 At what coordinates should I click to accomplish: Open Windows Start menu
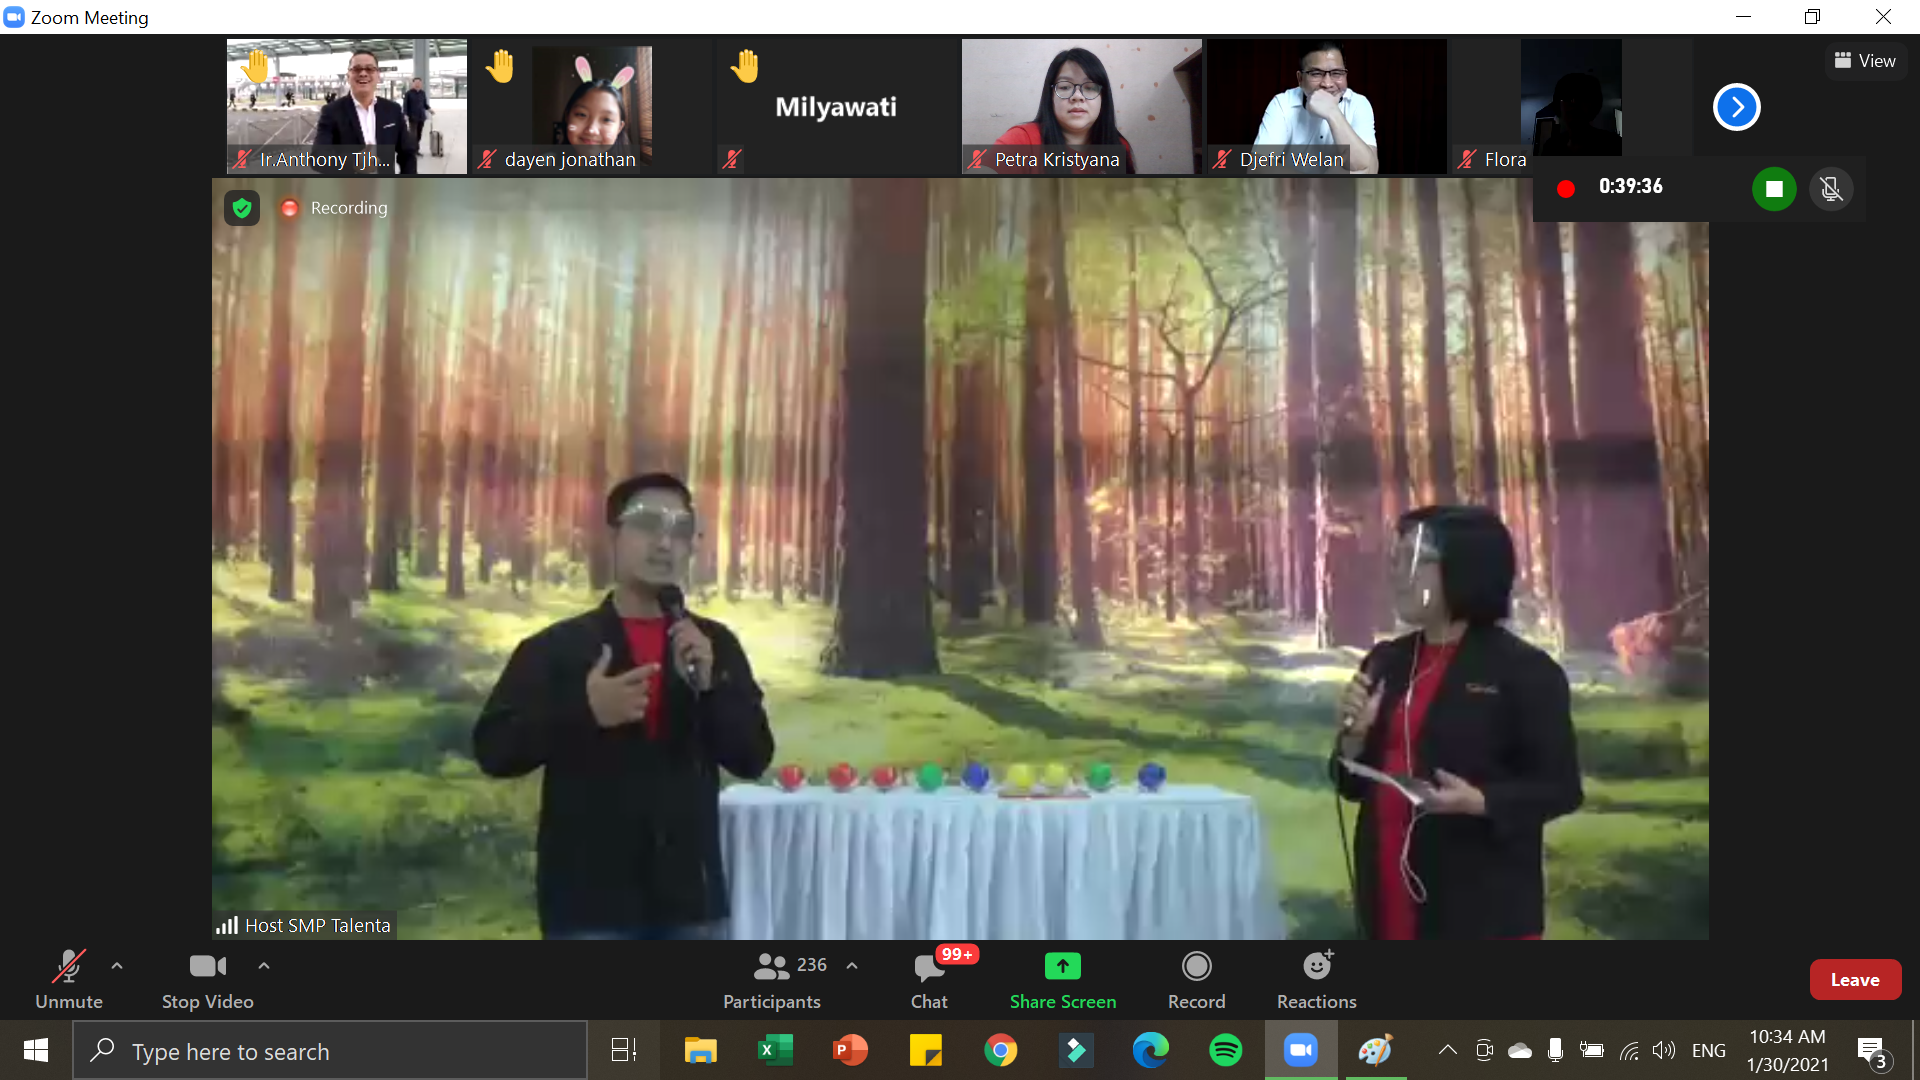click(36, 1050)
